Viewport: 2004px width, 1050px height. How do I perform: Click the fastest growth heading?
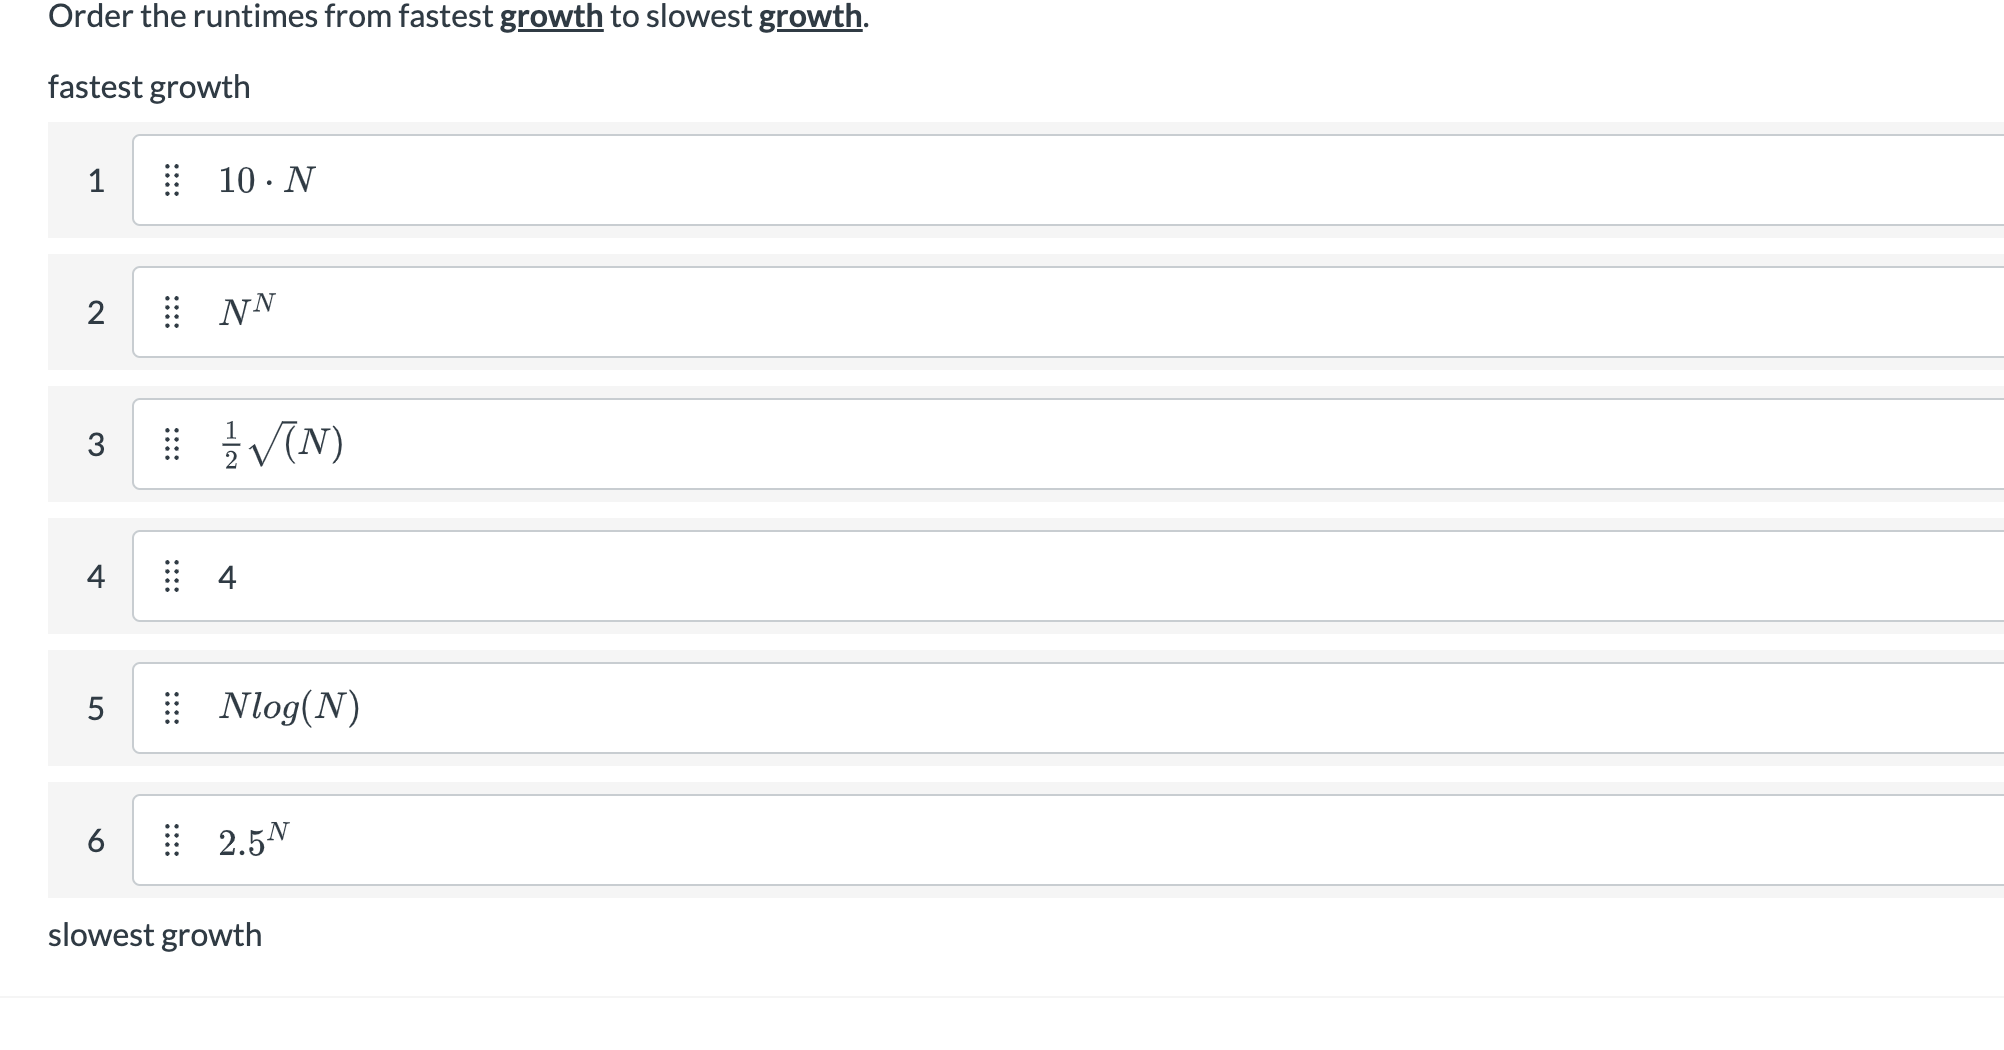148,87
